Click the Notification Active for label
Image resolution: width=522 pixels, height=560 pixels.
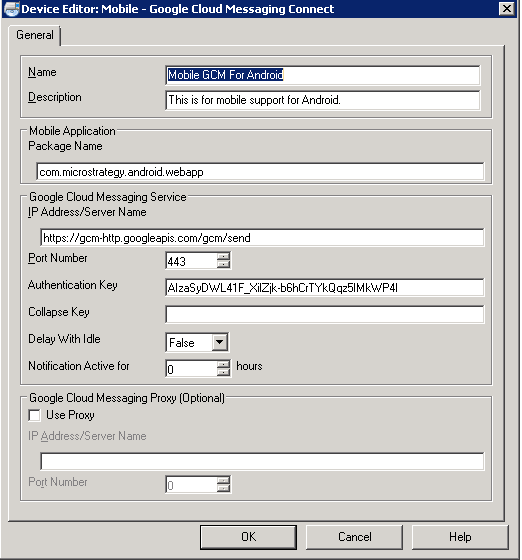(79, 366)
